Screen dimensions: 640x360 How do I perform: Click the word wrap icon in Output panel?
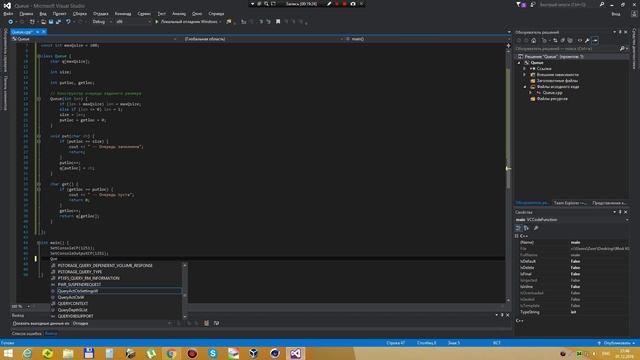(x=216, y=323)
